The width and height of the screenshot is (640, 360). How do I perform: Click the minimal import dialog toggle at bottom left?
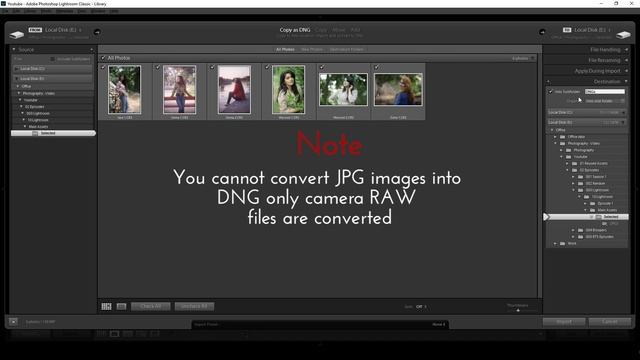coord(13,322)
